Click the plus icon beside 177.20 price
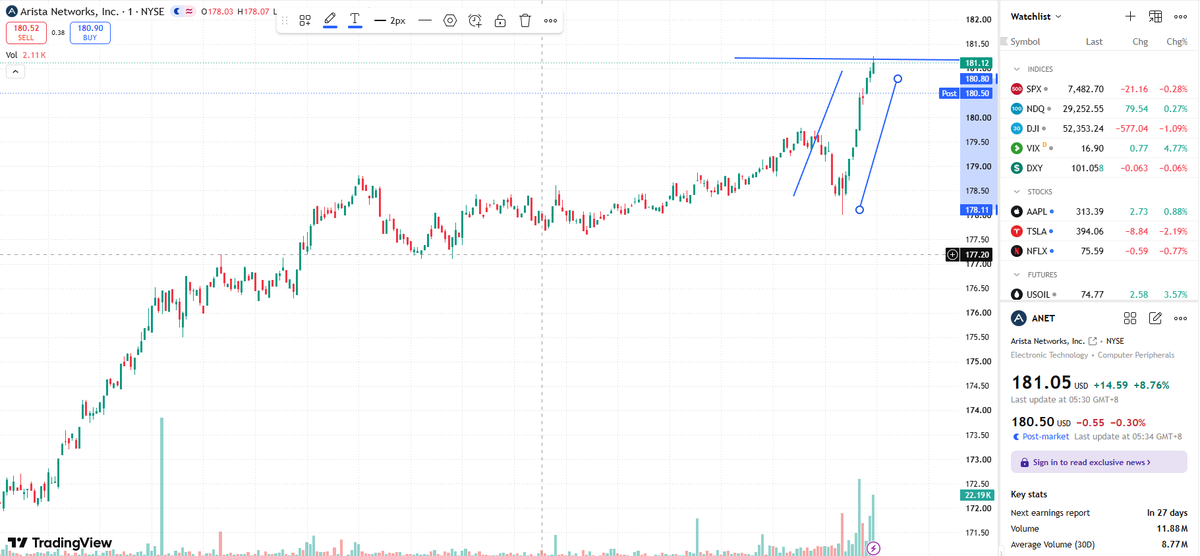This screenshot has width=1200, height=556. click(952, 255)
